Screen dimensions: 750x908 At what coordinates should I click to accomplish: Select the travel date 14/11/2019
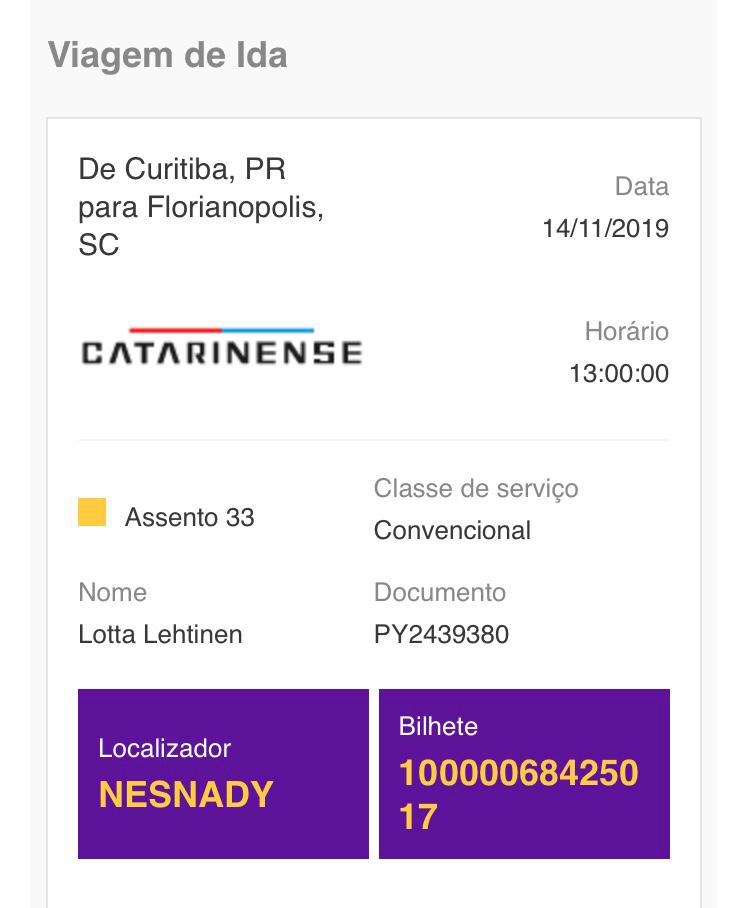point(605,229)
